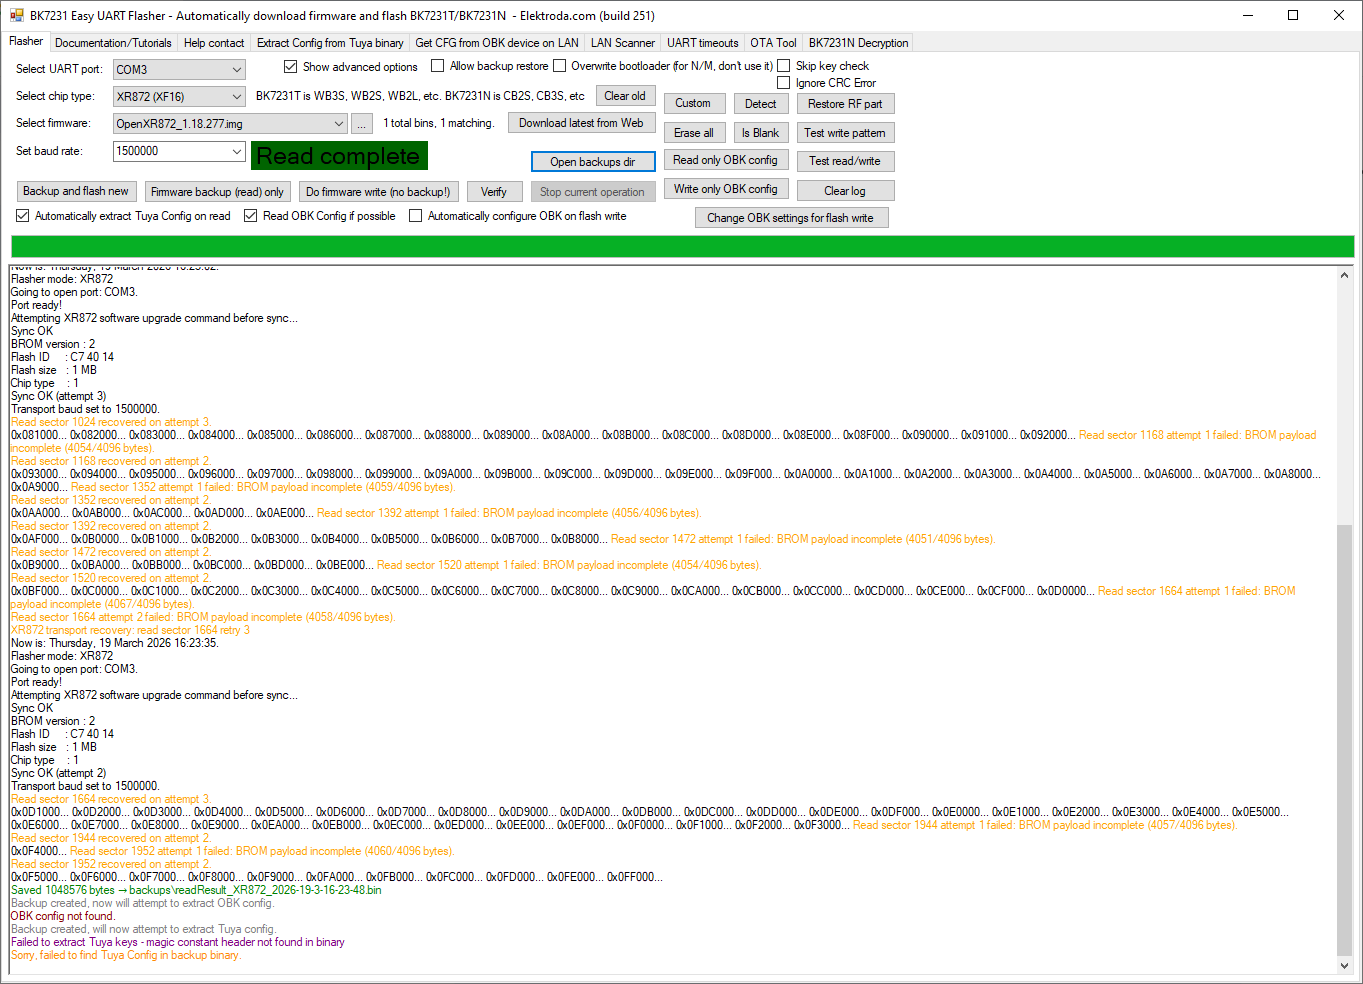The image size is (1363, 984).
Task: Click the 'Open backups dir' button
Action: tap(592, 162)
